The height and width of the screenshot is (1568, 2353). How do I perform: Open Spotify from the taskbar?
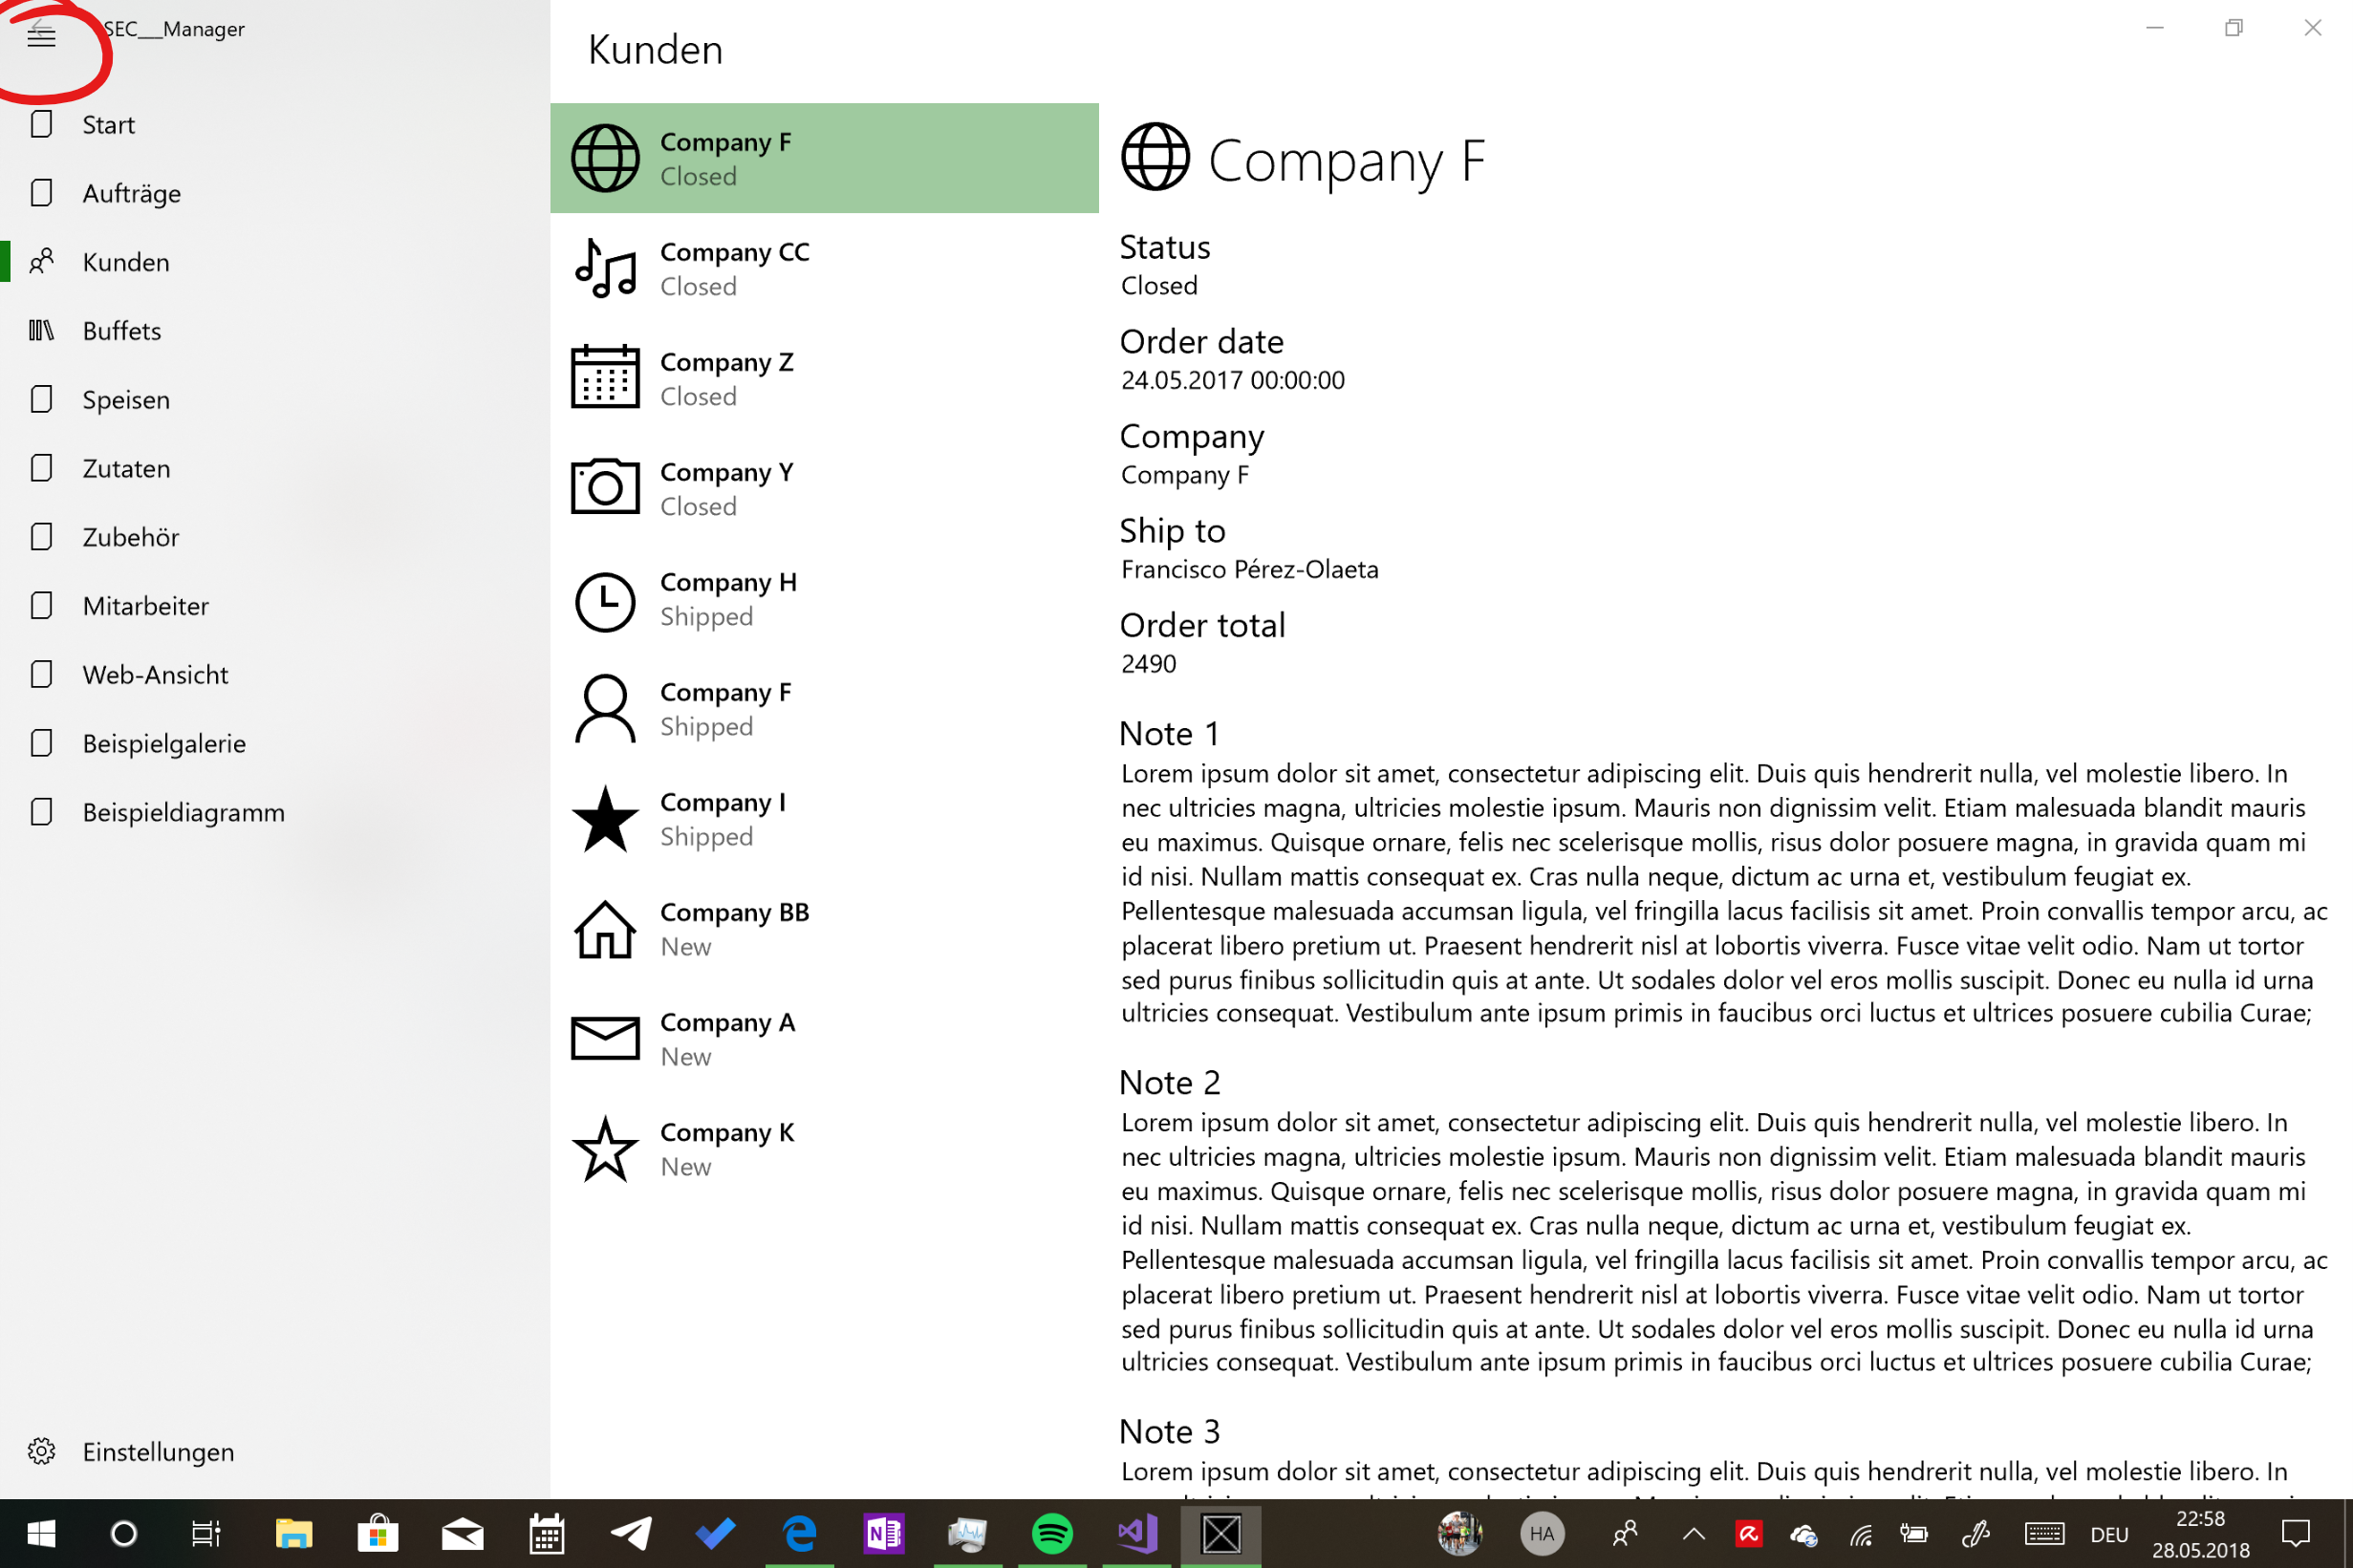(1051, 1533)
